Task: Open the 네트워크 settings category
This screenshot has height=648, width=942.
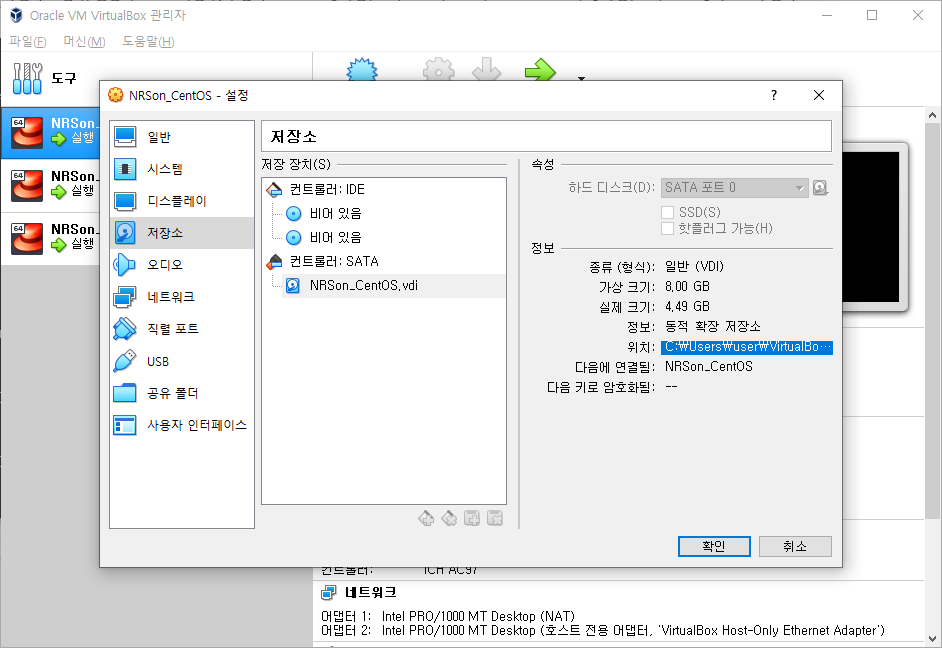Action: click(x=182, y=297)
